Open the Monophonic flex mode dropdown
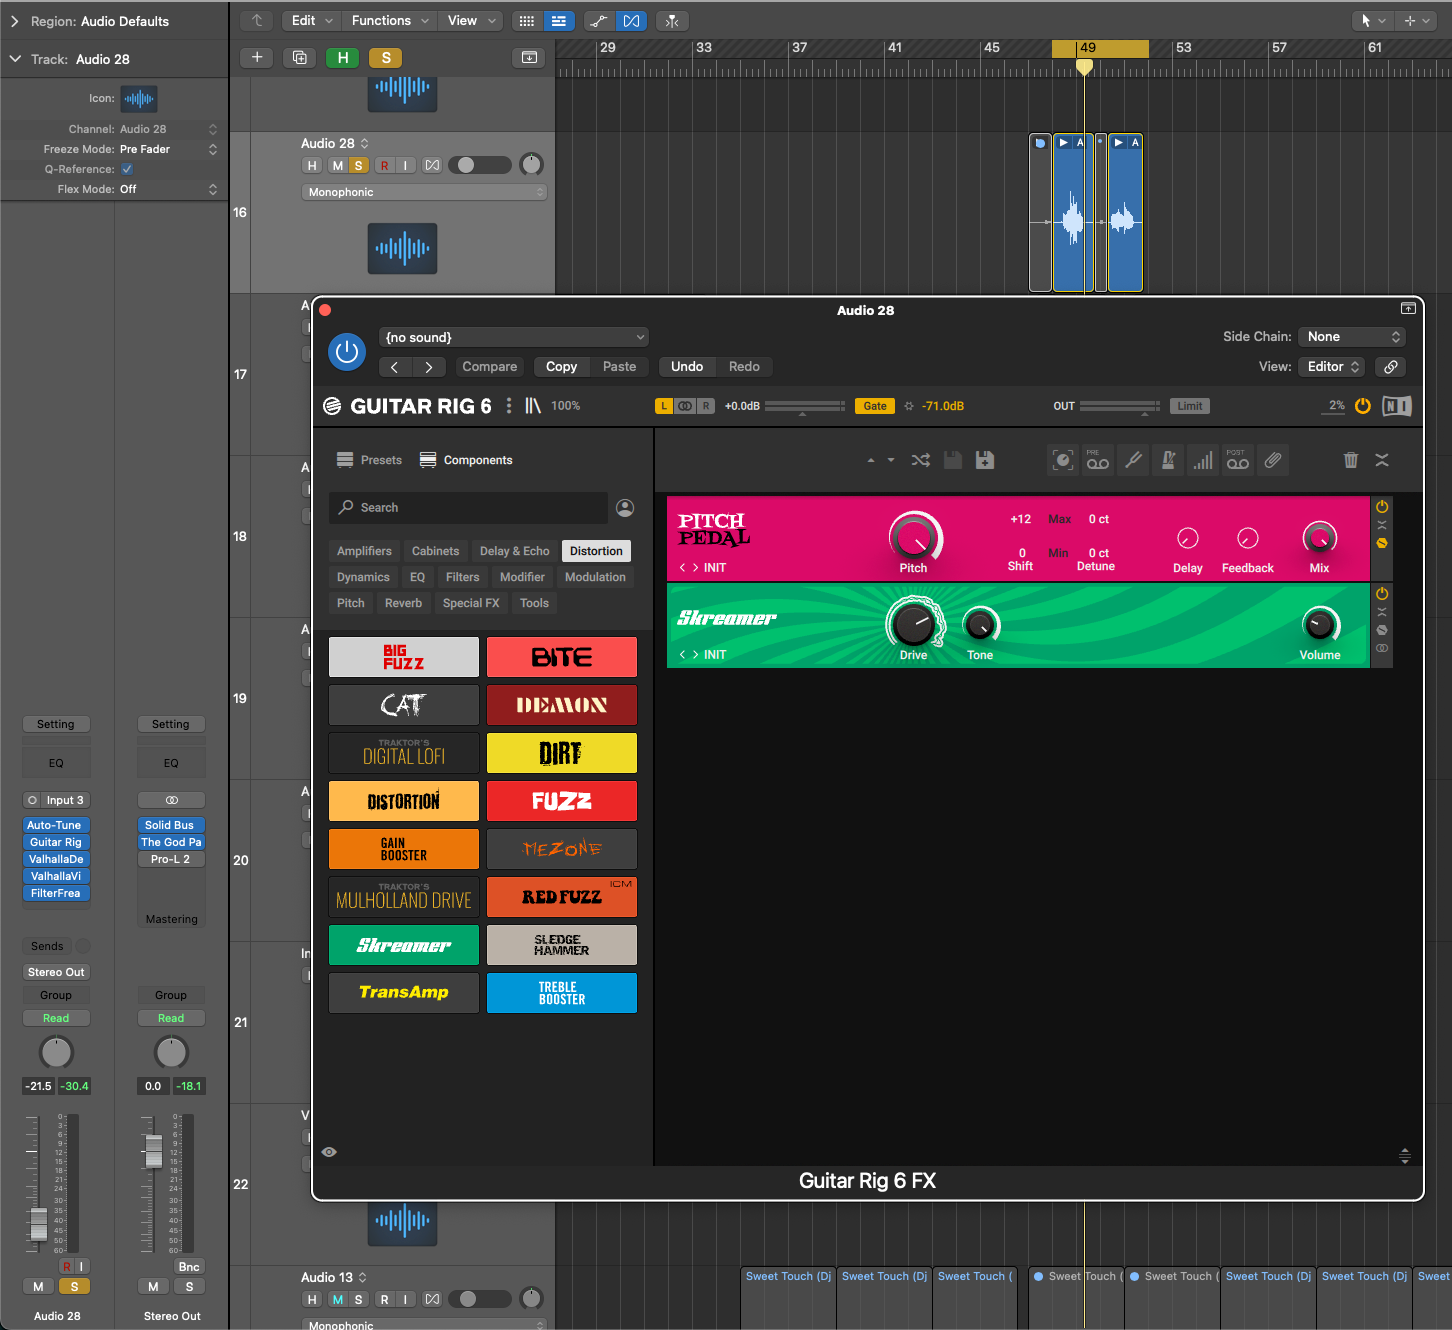 click(424, 192)
